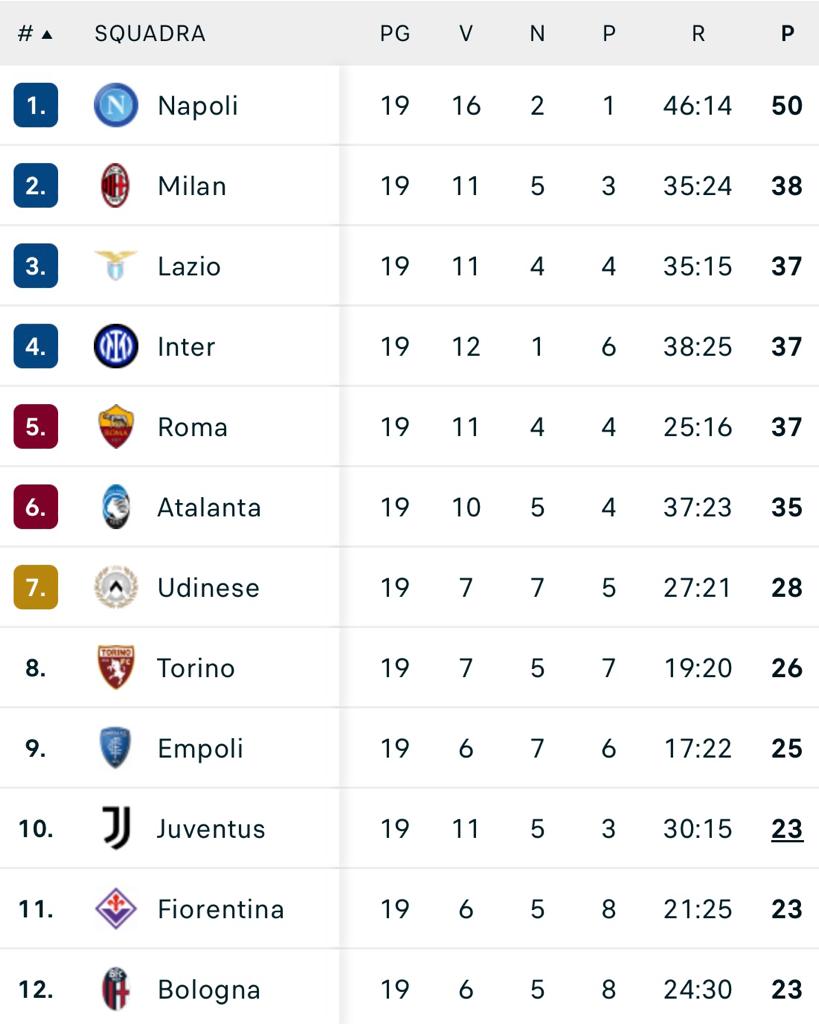Click the Lazio eagle crest
Viewport: 819px width, 1024px height.
pos(116,266)
